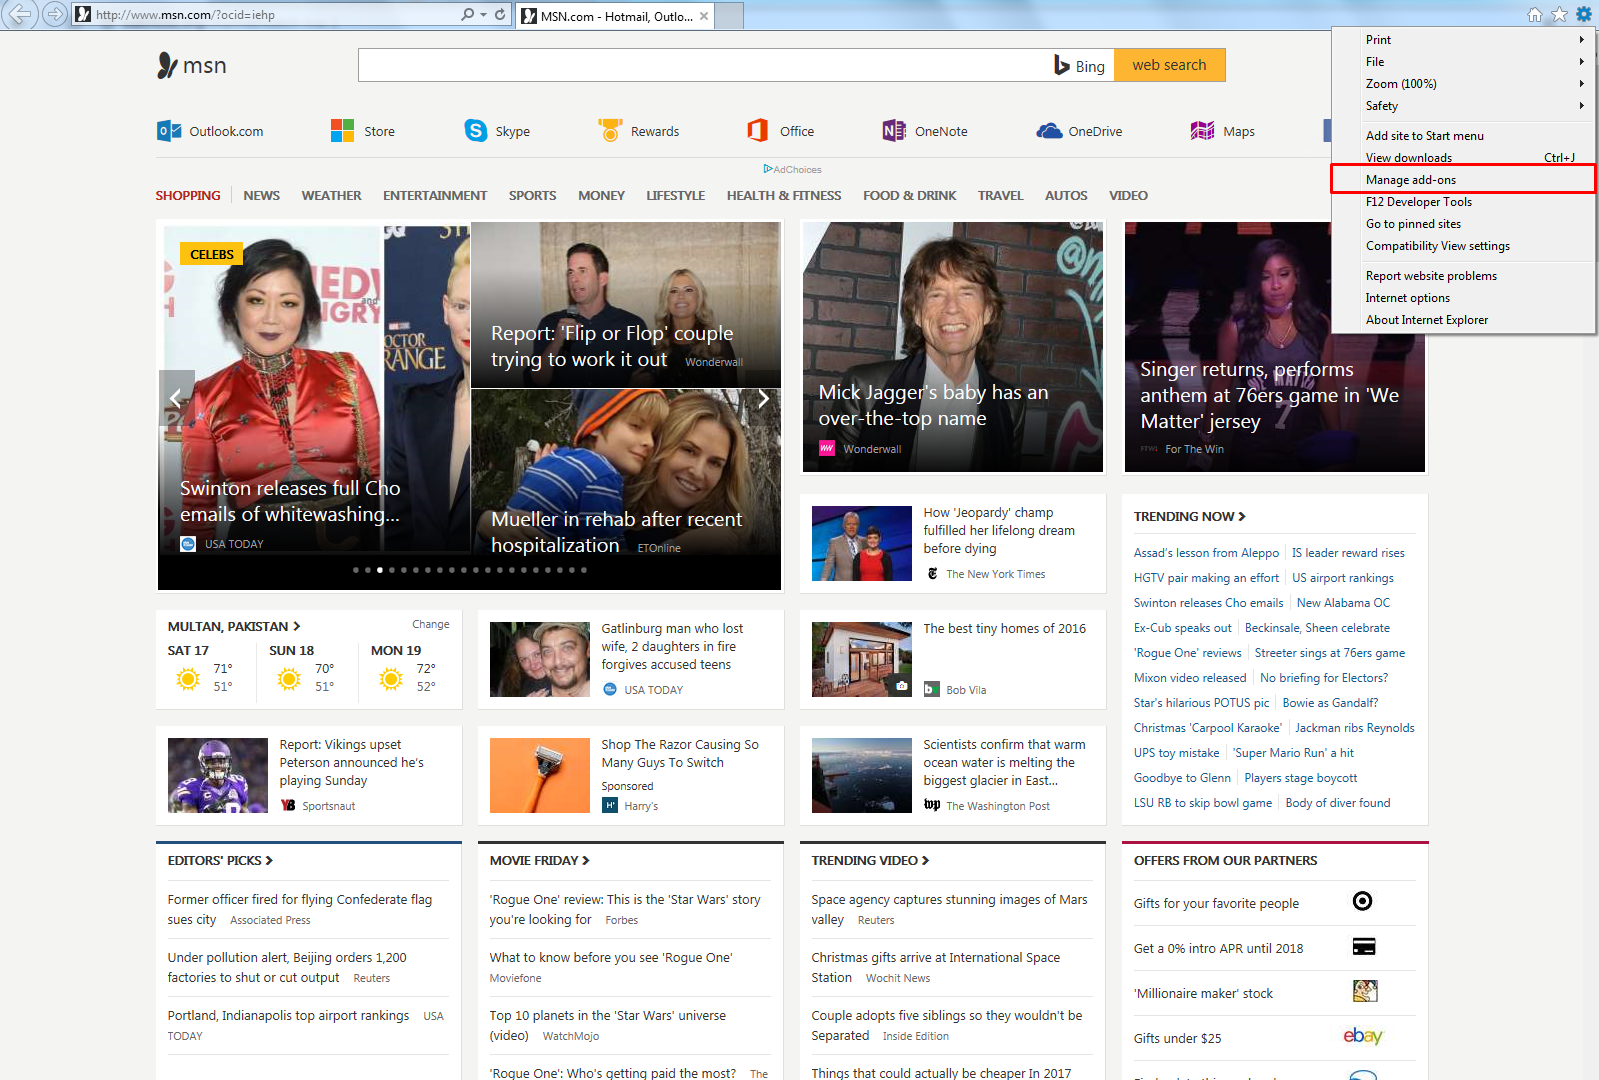Open the Shopping navigation tab
Image resolution: width=1599 pixels, height=1080 pixels.
(x=188, y=195)
